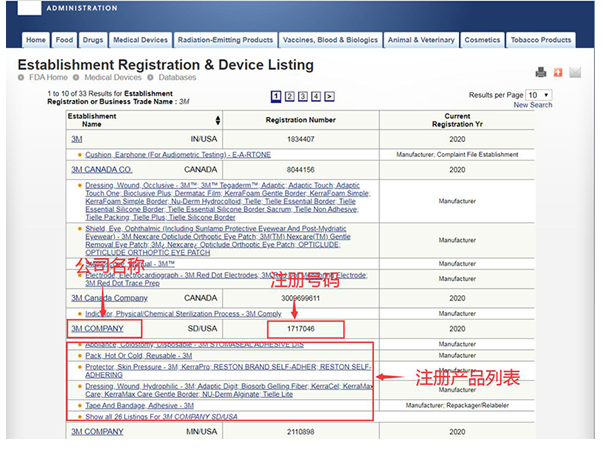Expand all 26 listings for 3M COMPANY SD/USA
Image resolution: width=603 pixels, height=452 pixels.
point(160,415)
